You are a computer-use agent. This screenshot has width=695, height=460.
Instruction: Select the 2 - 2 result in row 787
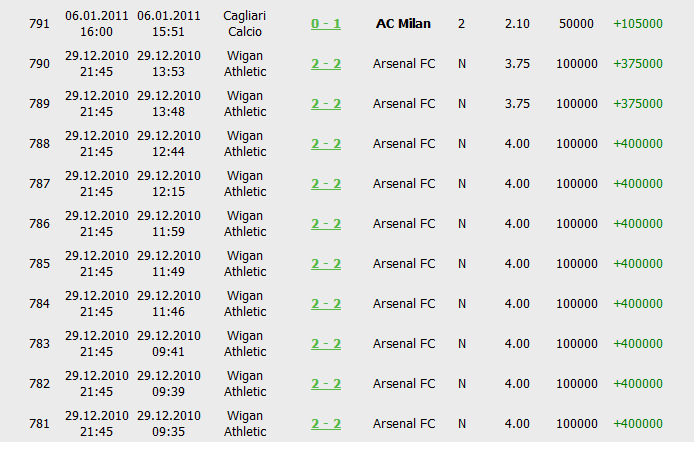(x=325, y=184)
